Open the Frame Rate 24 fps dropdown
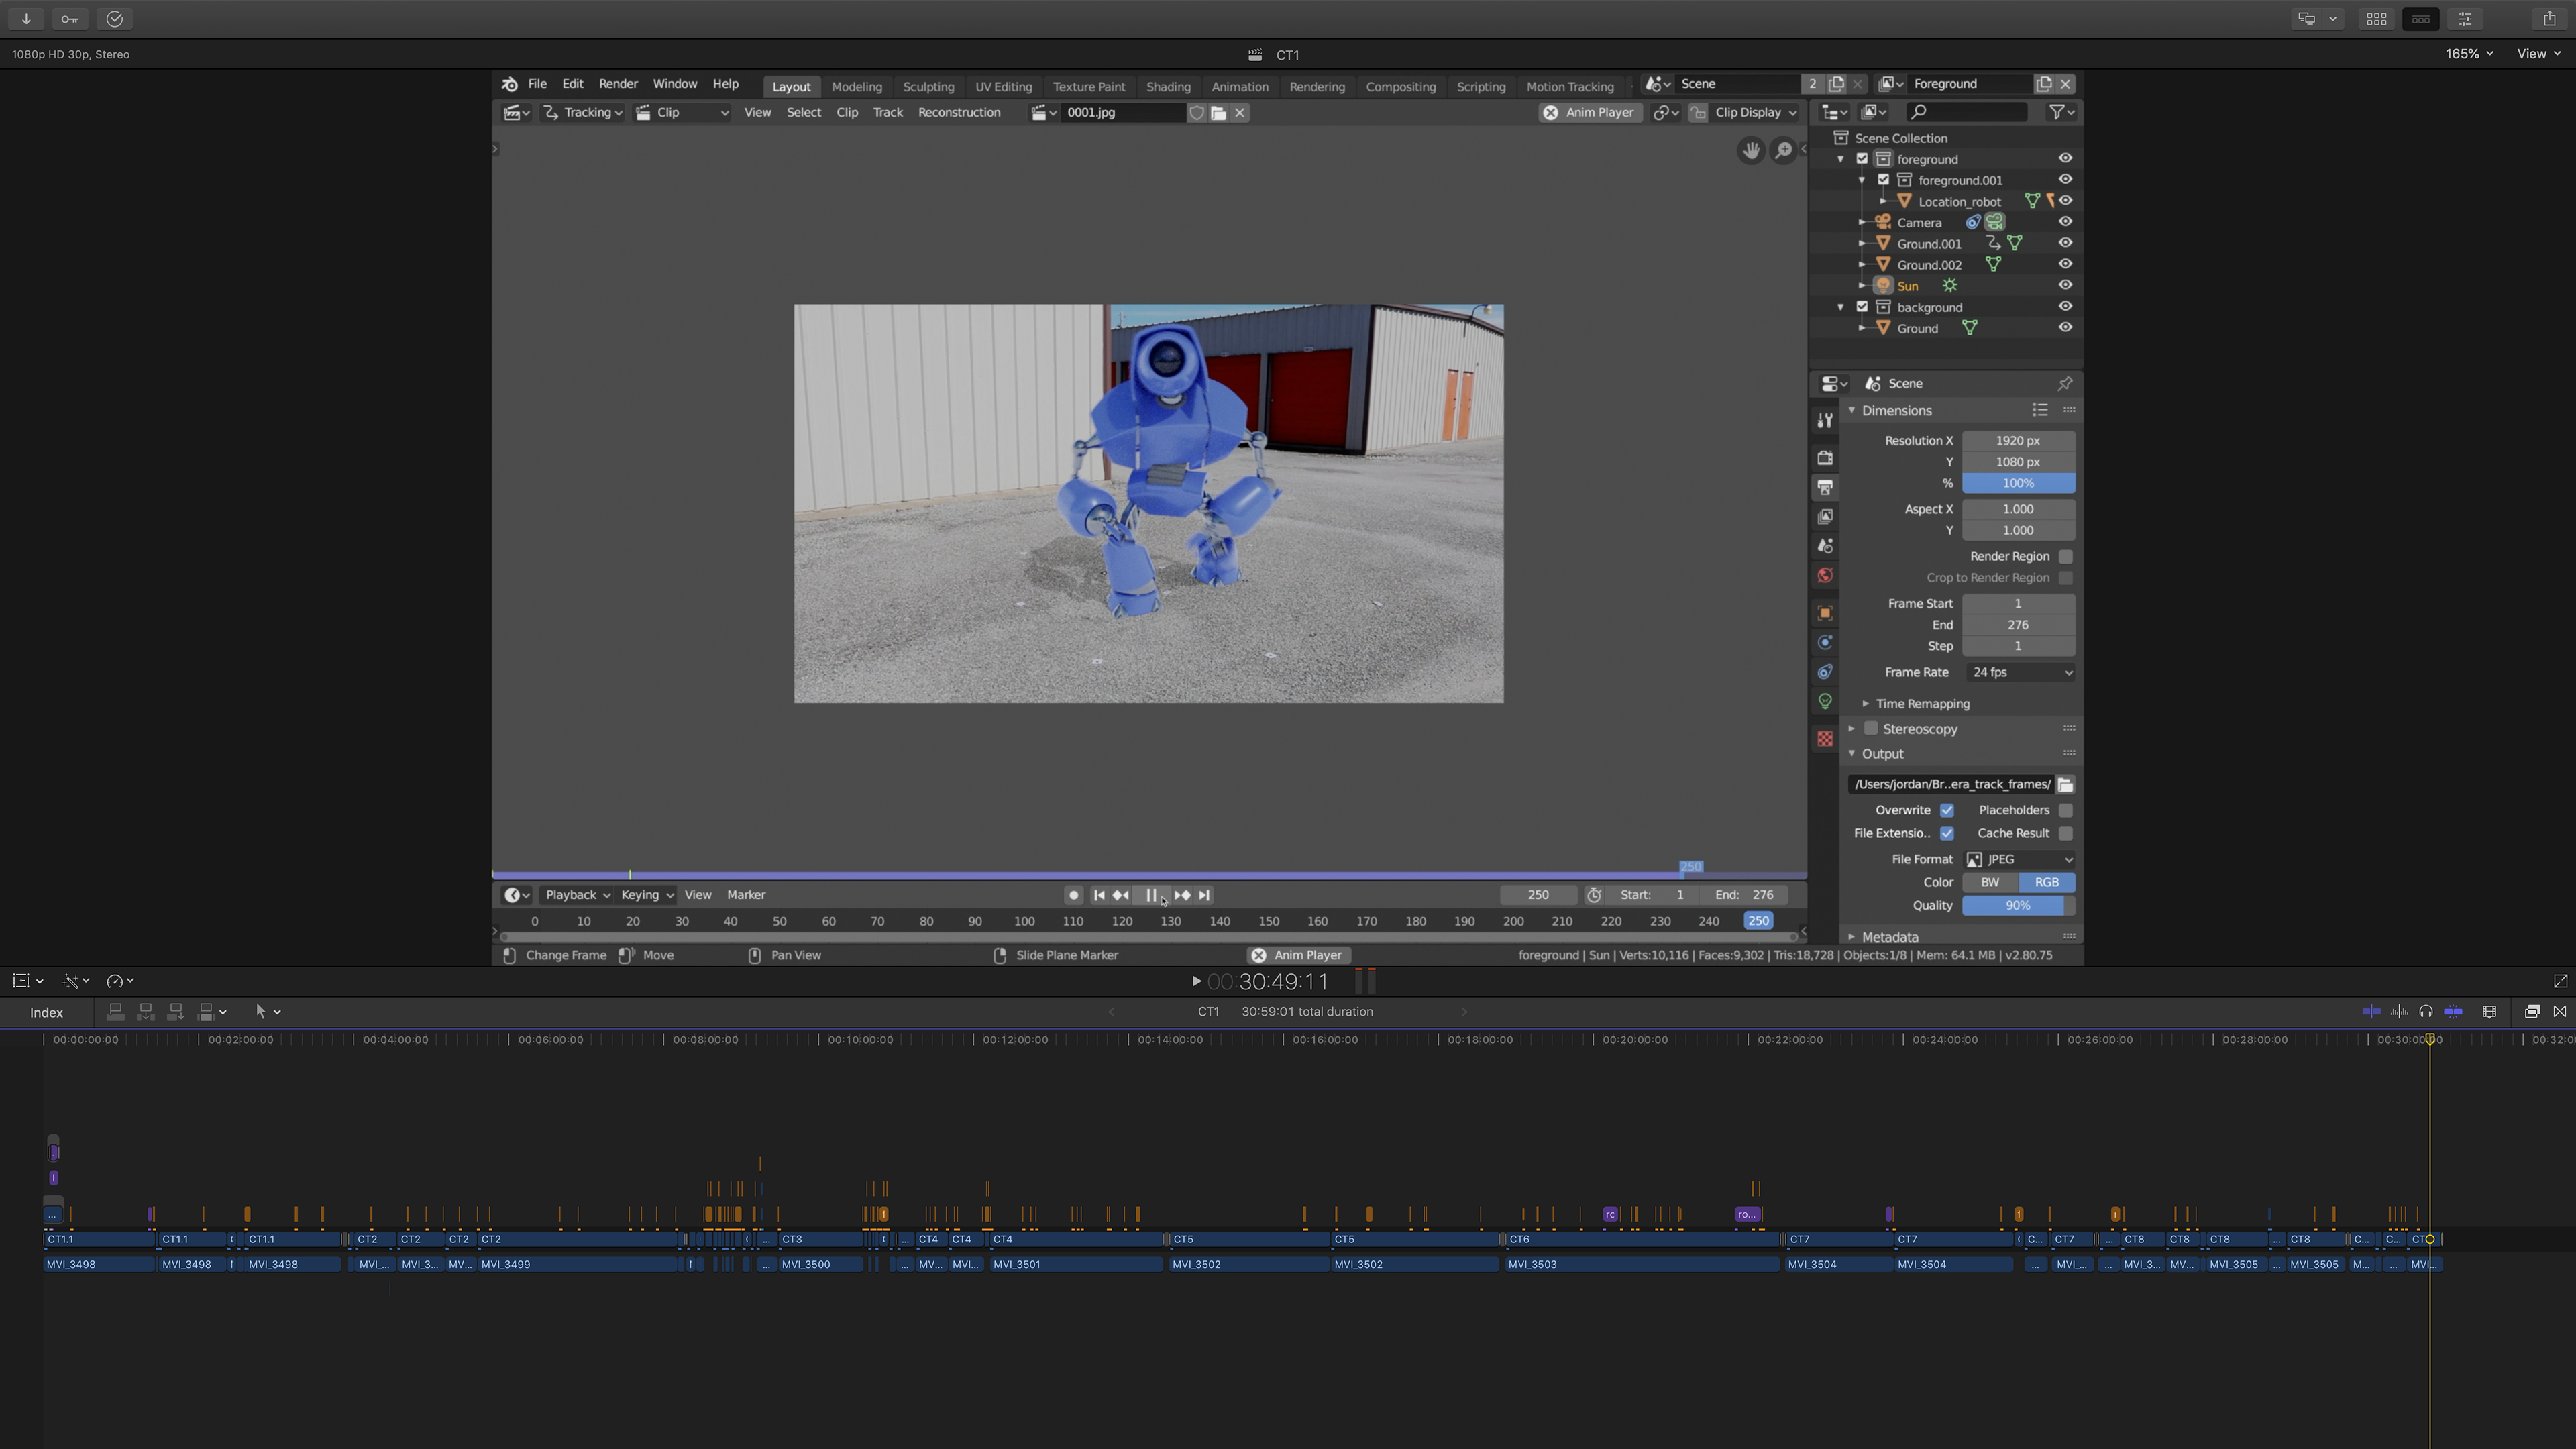This screenshot has height=1449, width=2576. pyautogui.click(x=2020, y=672)
